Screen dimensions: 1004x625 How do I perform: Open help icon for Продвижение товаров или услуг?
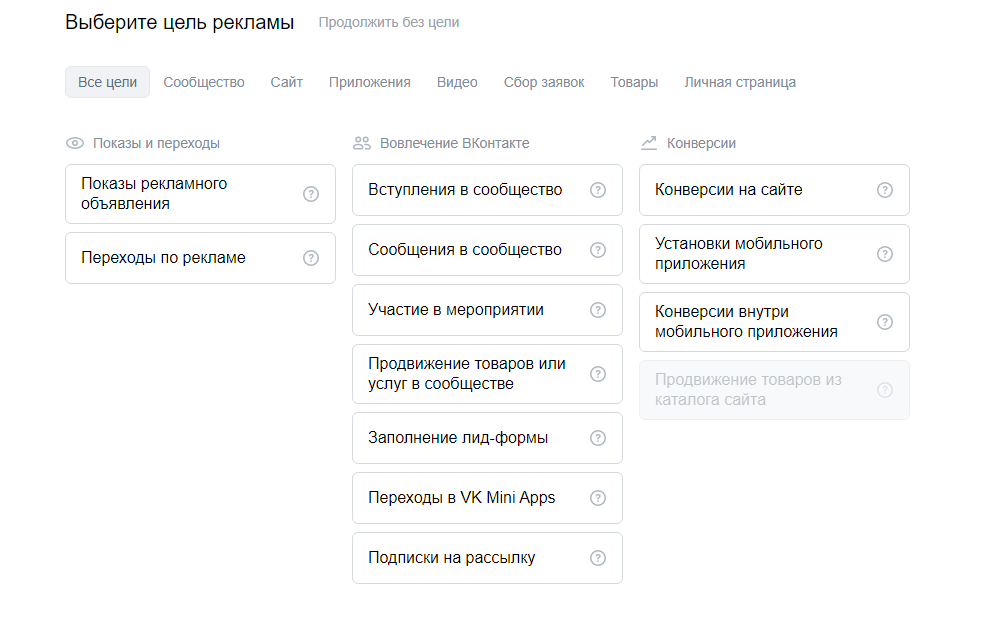tap(597, 375)
